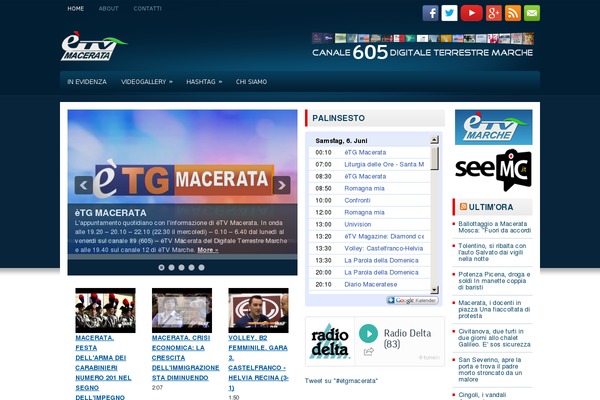Go to next slide in slider
The image size is (600, 400).
pyautogui.click(x=282, y=185)
